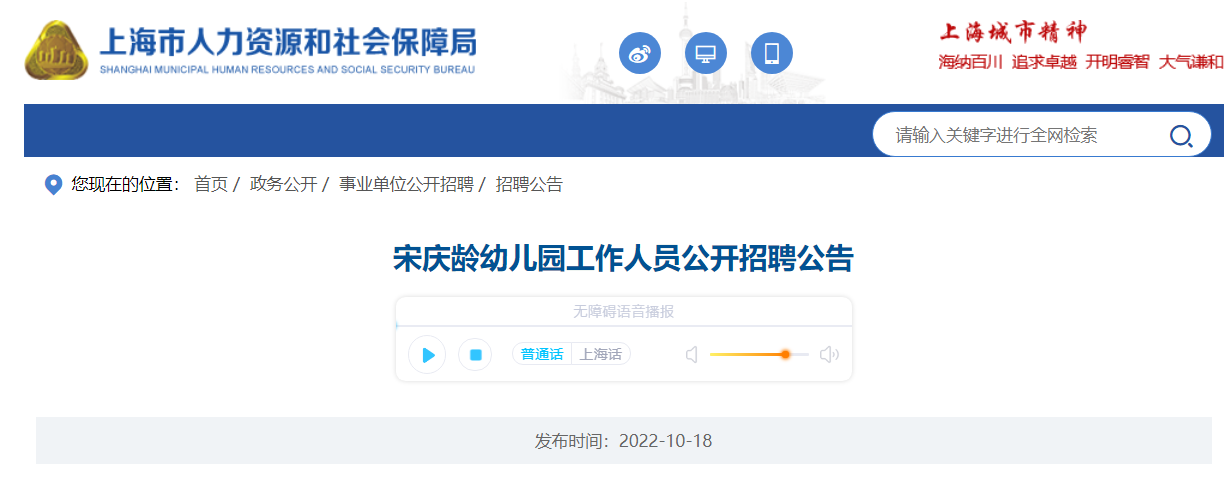Click the 上海城市精神 banner heading
The height and width of the screenshot is (482, 1232).
point(1013,32)
